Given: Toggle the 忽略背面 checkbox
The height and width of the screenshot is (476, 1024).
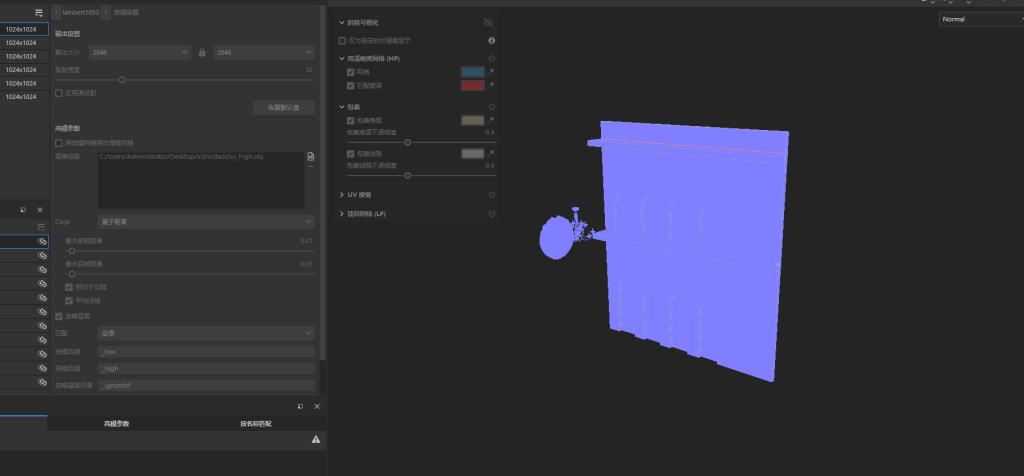Looking at the screenshot, I should (59, 316).
